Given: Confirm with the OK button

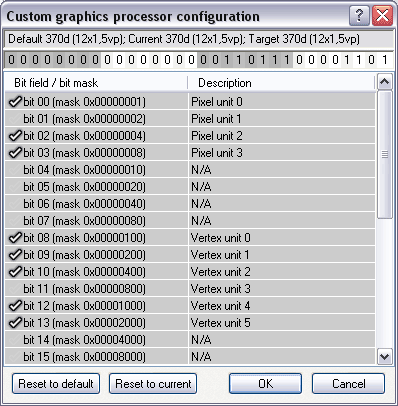Looking at the screenshot, I should (265, 384).
